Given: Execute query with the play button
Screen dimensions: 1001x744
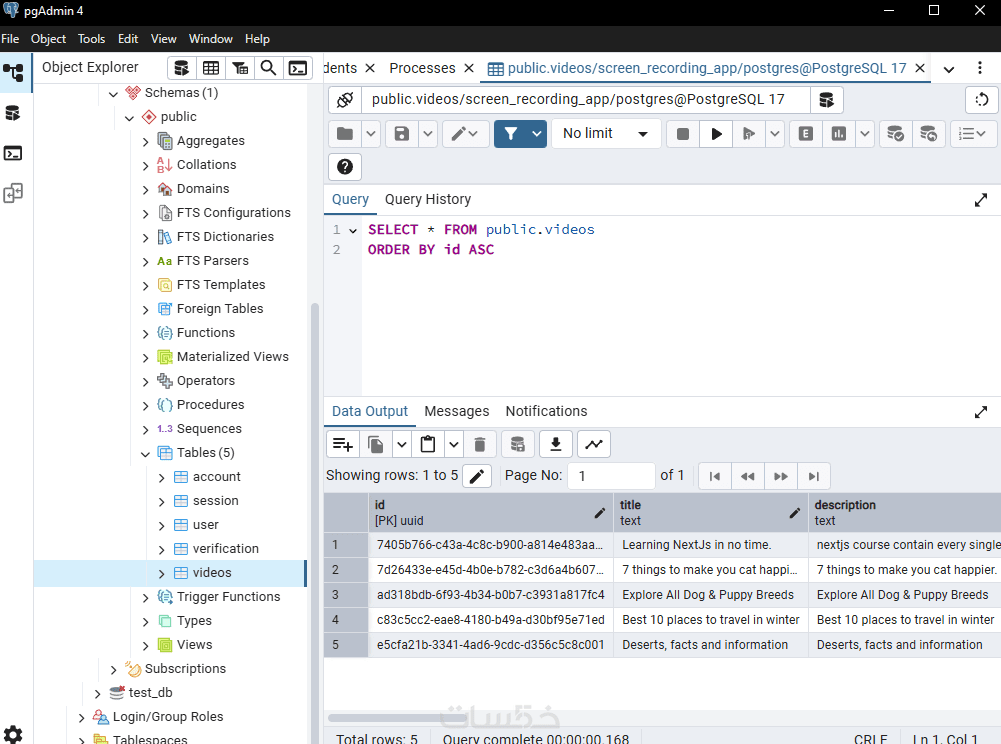Looking at the screenshot, I should point(716,133).
